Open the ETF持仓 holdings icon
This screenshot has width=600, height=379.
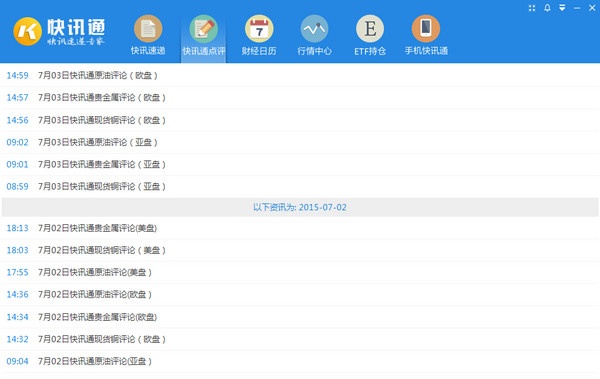pos(370,29)
